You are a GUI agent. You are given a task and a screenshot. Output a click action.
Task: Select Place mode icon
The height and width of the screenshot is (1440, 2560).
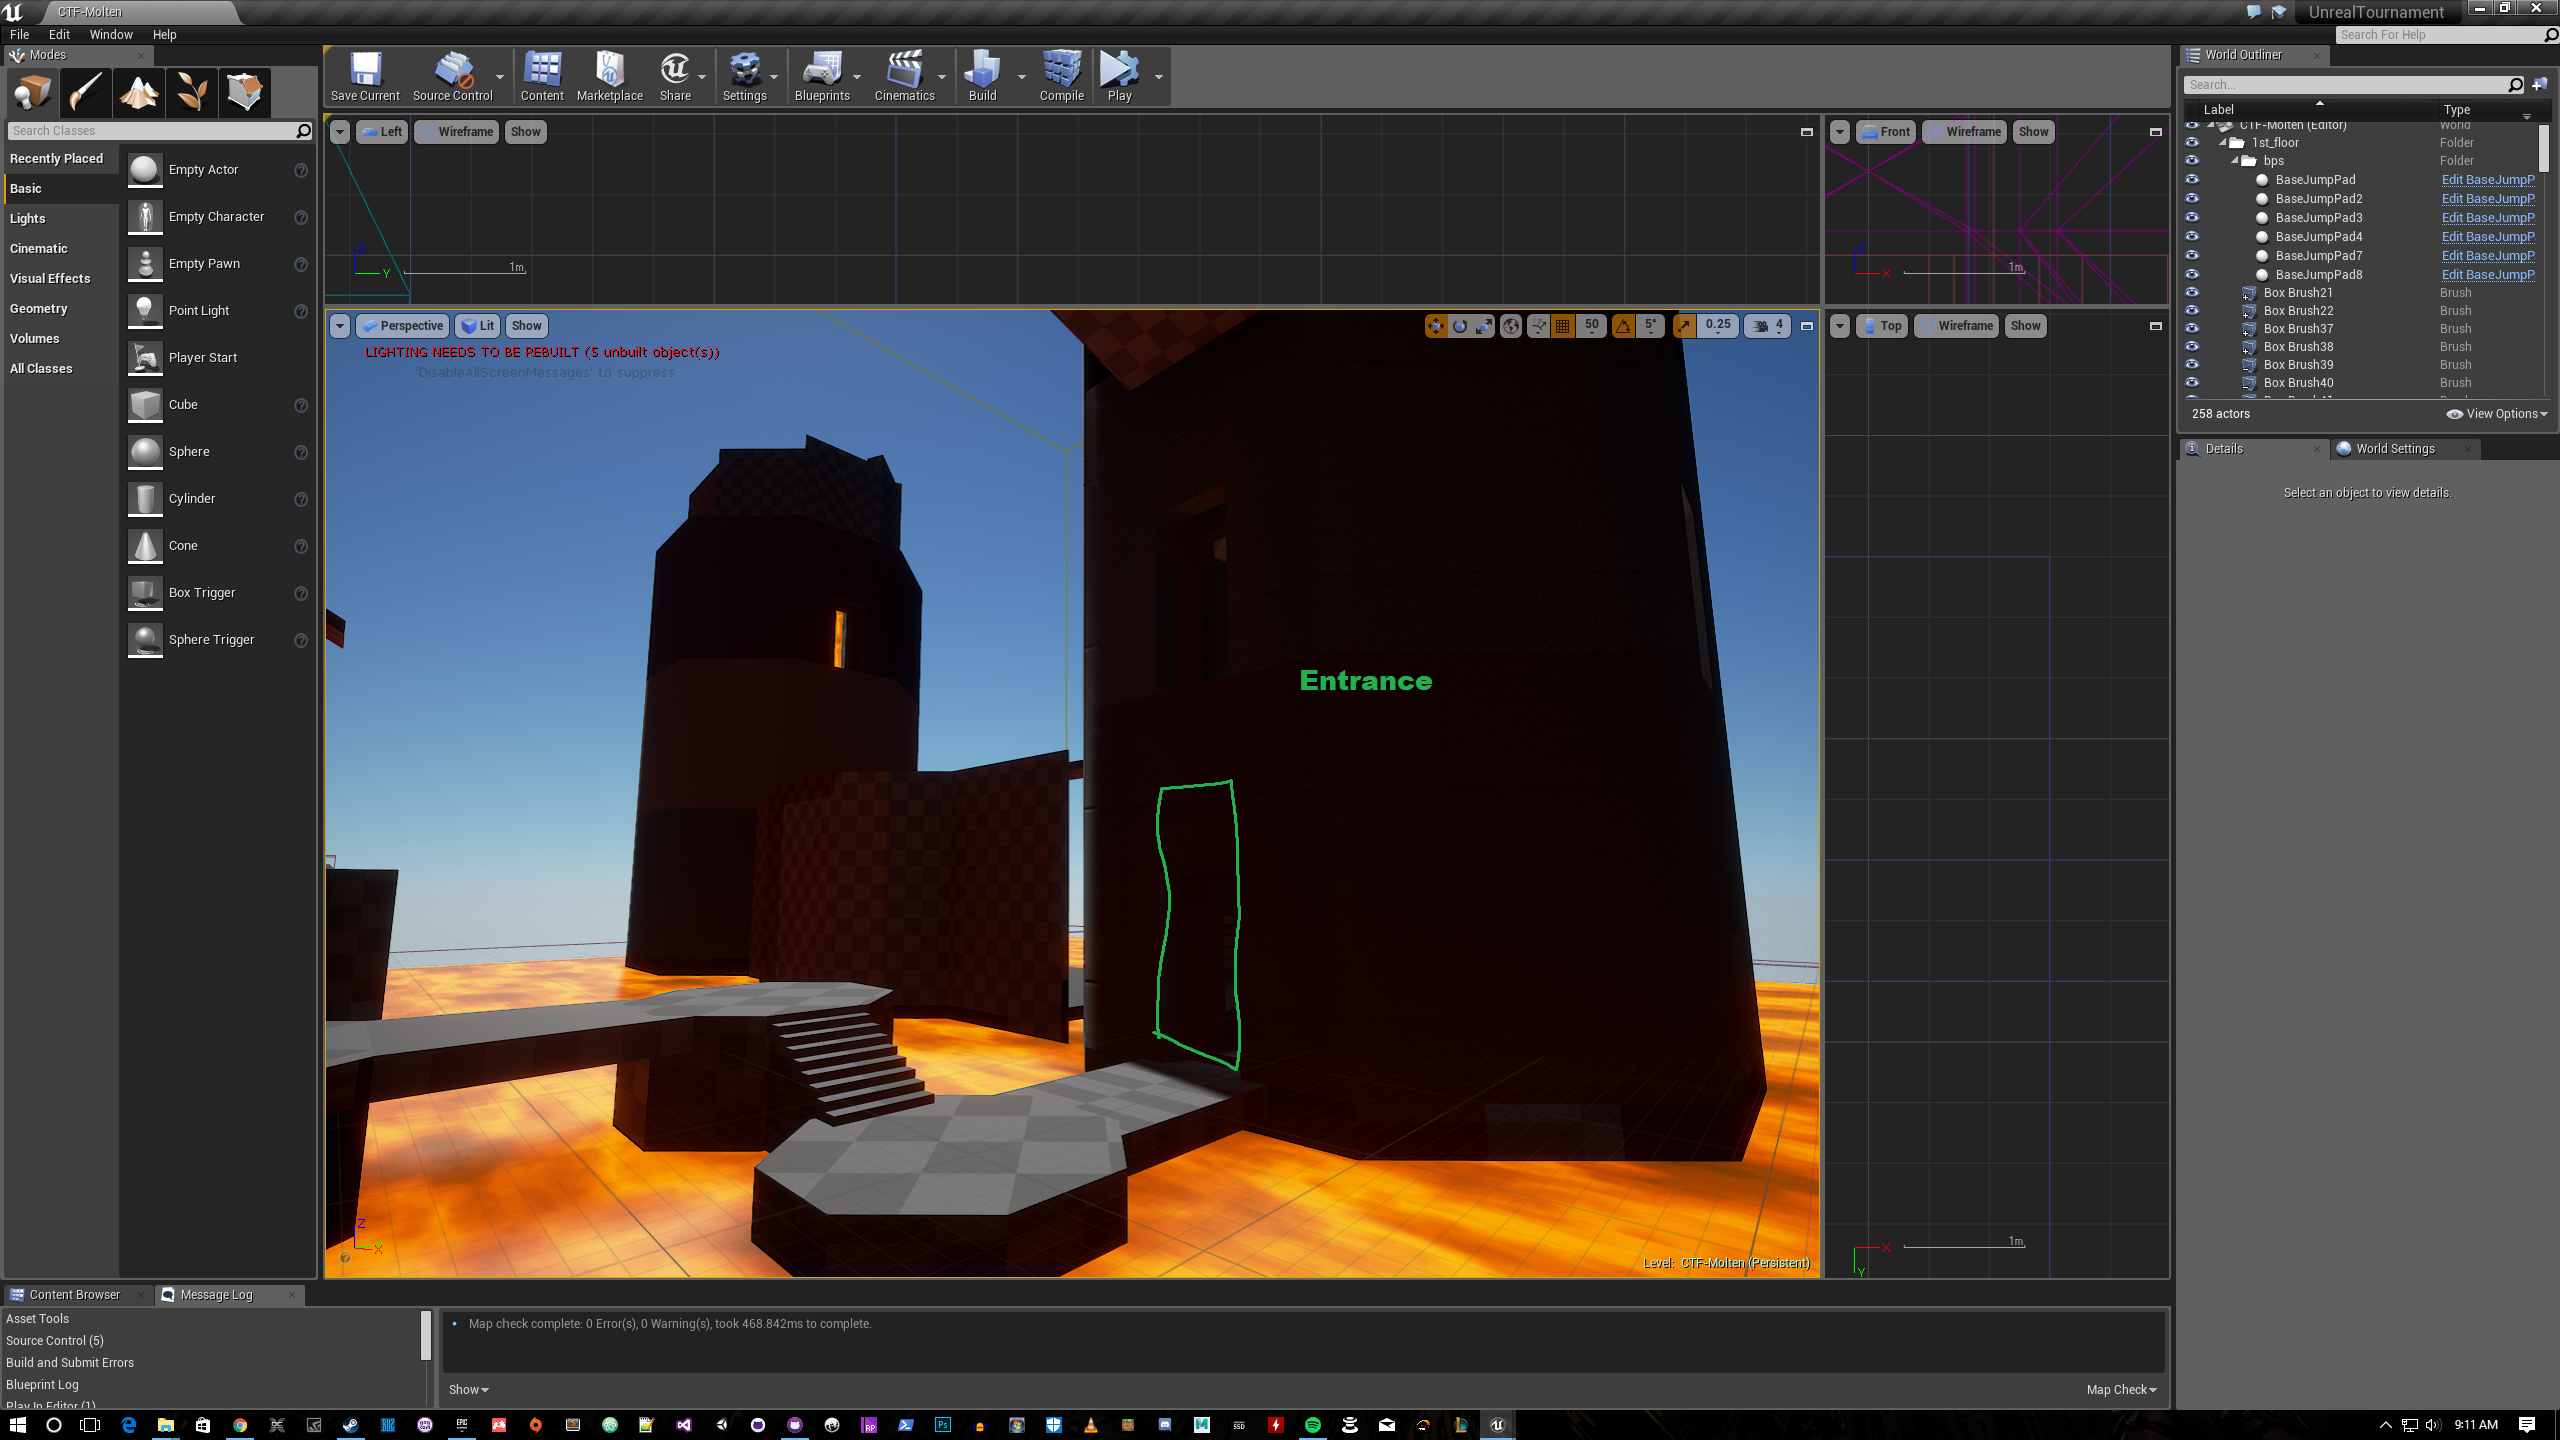pos(33,92)
